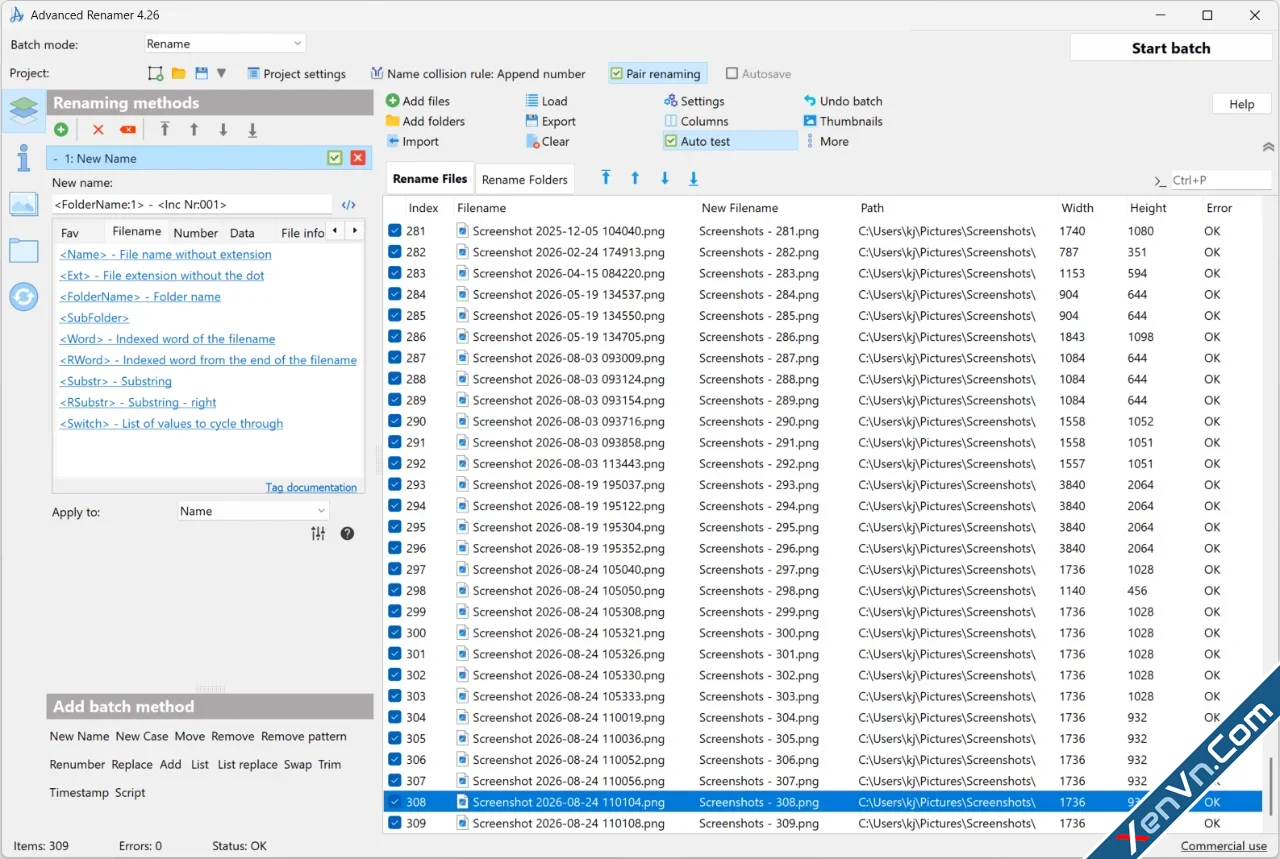Select the Data tag tab
The height and width of the screenshot is (859, 1280).
pos(242,233)
